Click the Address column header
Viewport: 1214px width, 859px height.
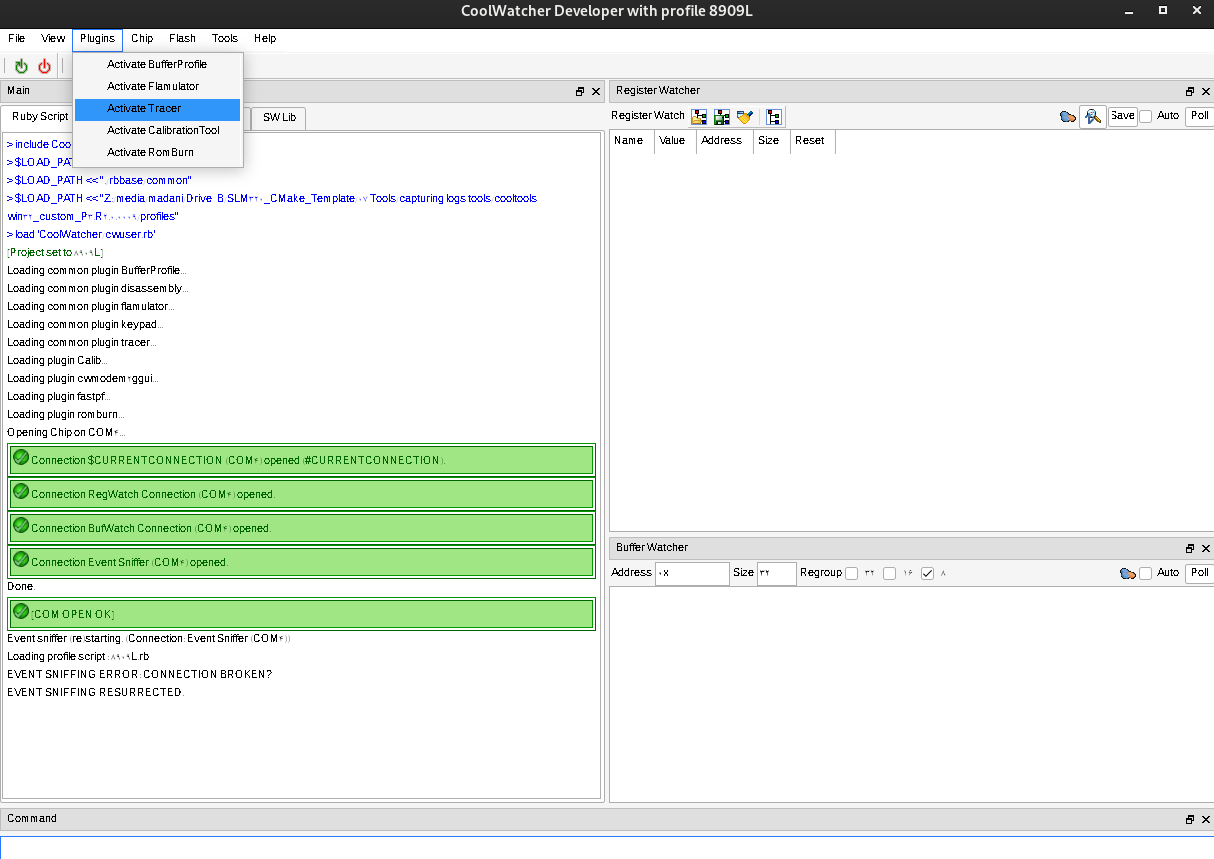pyautogui.click(x=725, y=141)
